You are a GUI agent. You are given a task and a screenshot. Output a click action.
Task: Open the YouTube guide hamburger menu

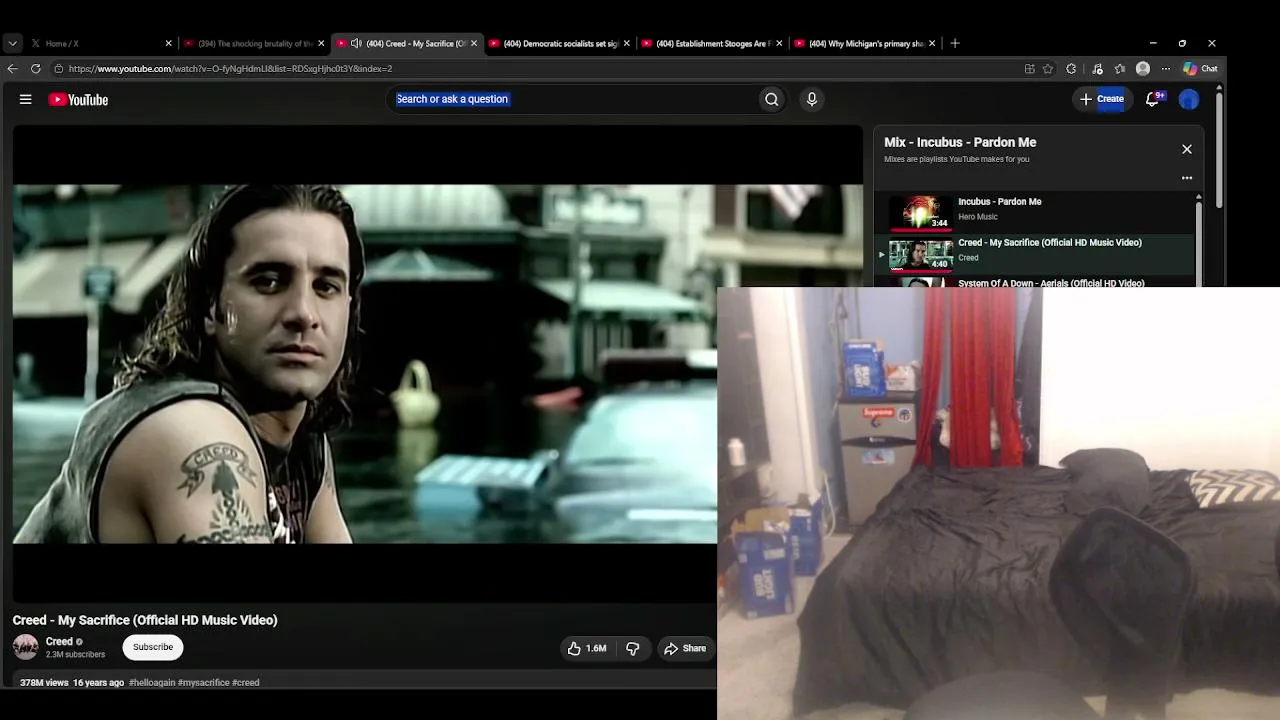pyautogui.click(x=25, y=99)
